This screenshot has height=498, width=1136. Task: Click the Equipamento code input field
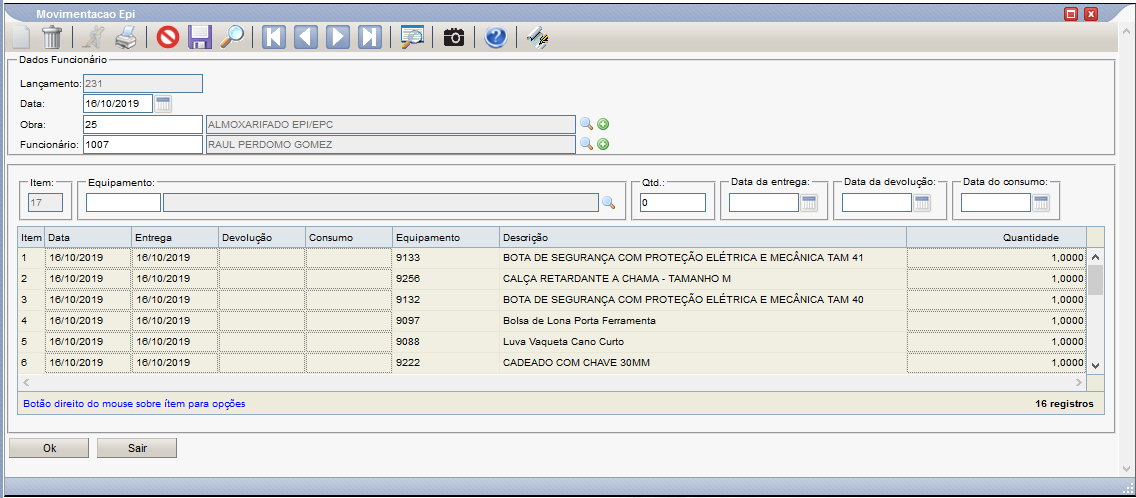(123, 202)
